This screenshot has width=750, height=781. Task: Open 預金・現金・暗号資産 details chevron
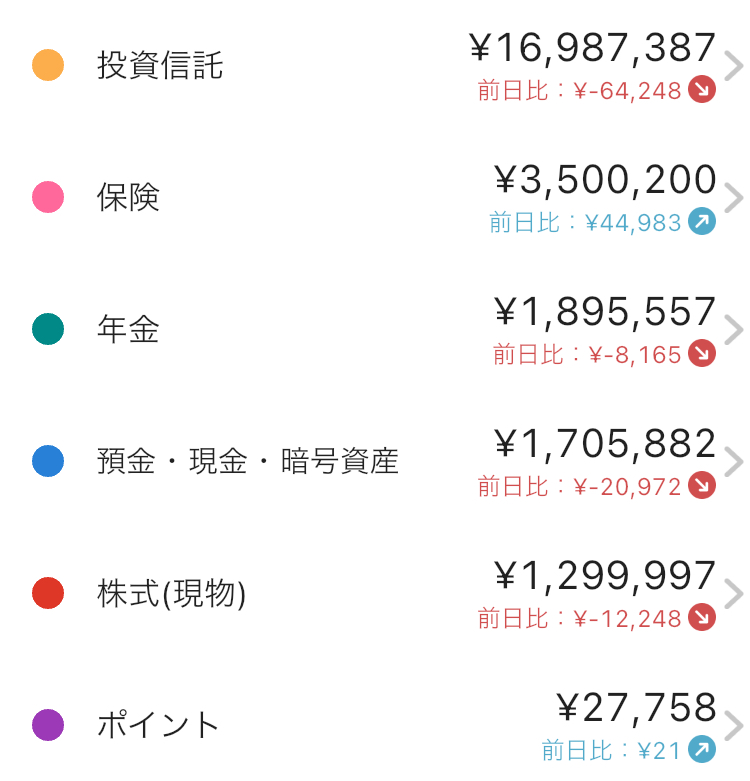[734, 461]
